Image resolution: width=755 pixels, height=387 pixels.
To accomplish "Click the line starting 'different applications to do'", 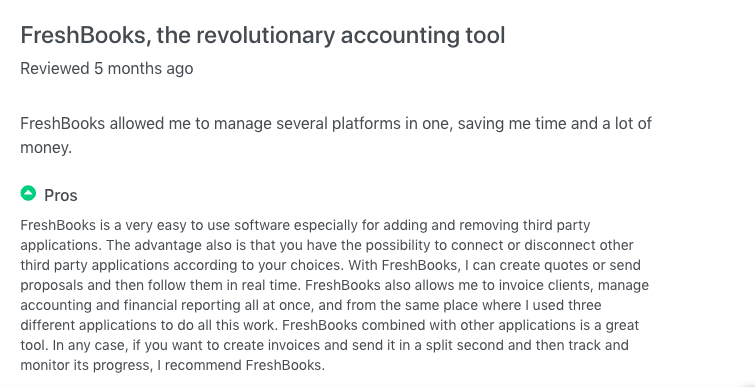I will (330, 325).
